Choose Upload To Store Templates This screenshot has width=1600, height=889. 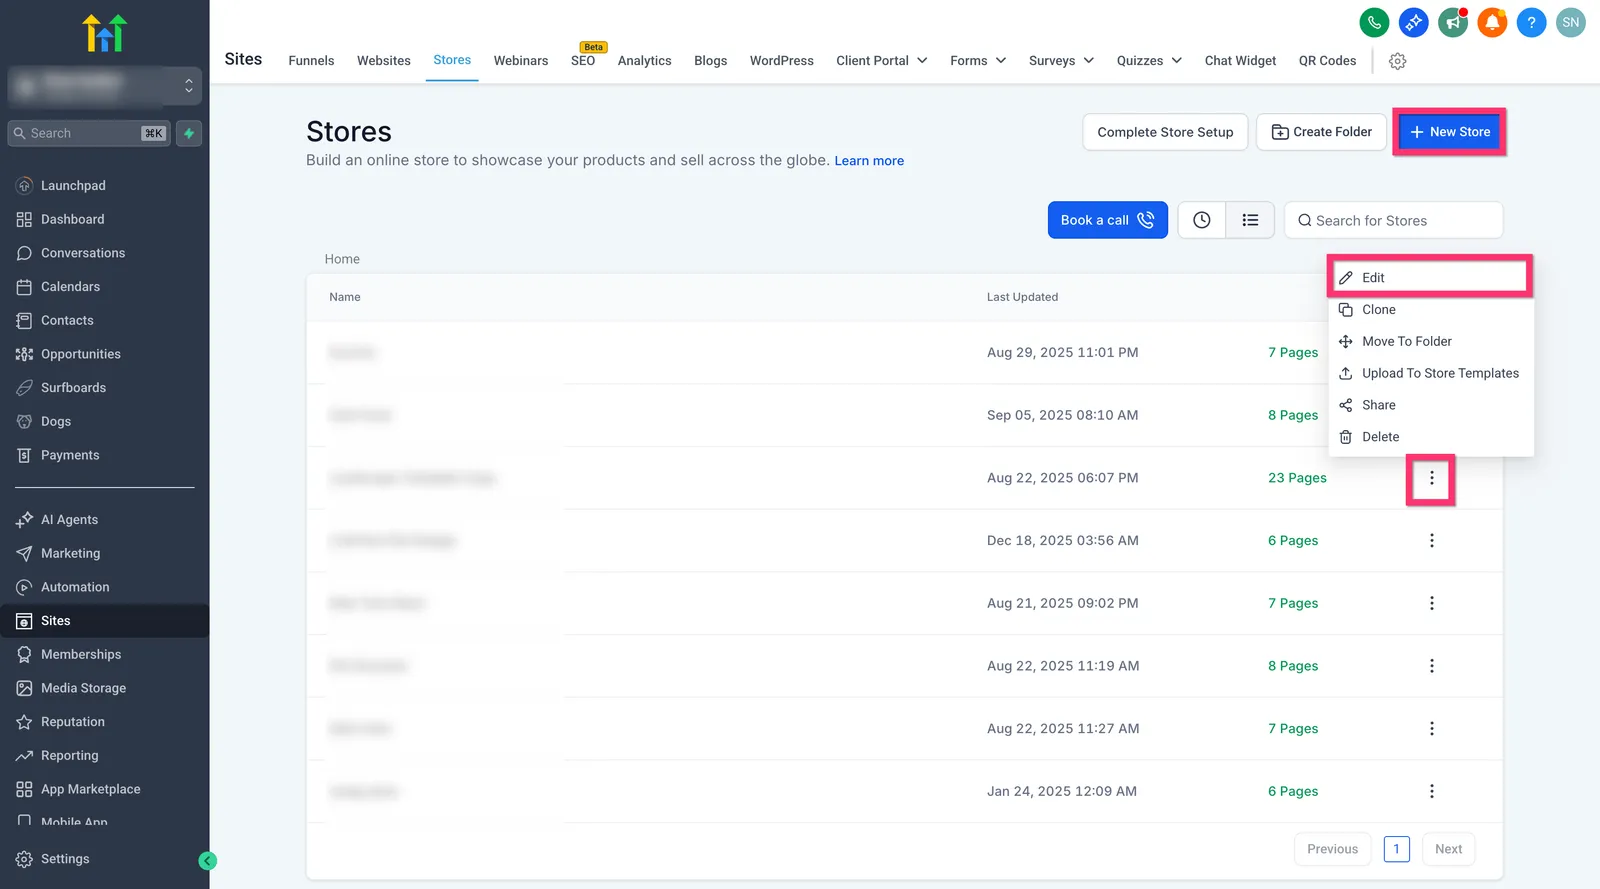coord(1430,373)
